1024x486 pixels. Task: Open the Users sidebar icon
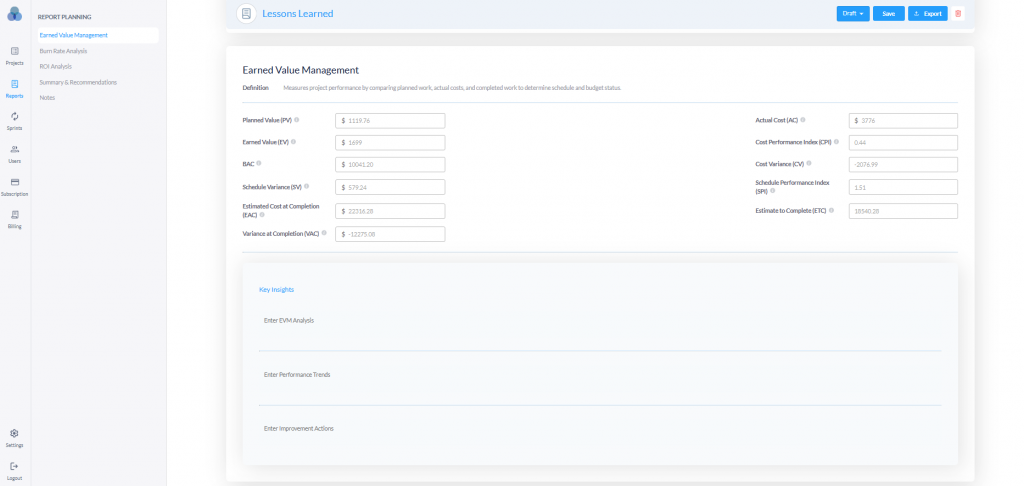(x=14, y=149)
